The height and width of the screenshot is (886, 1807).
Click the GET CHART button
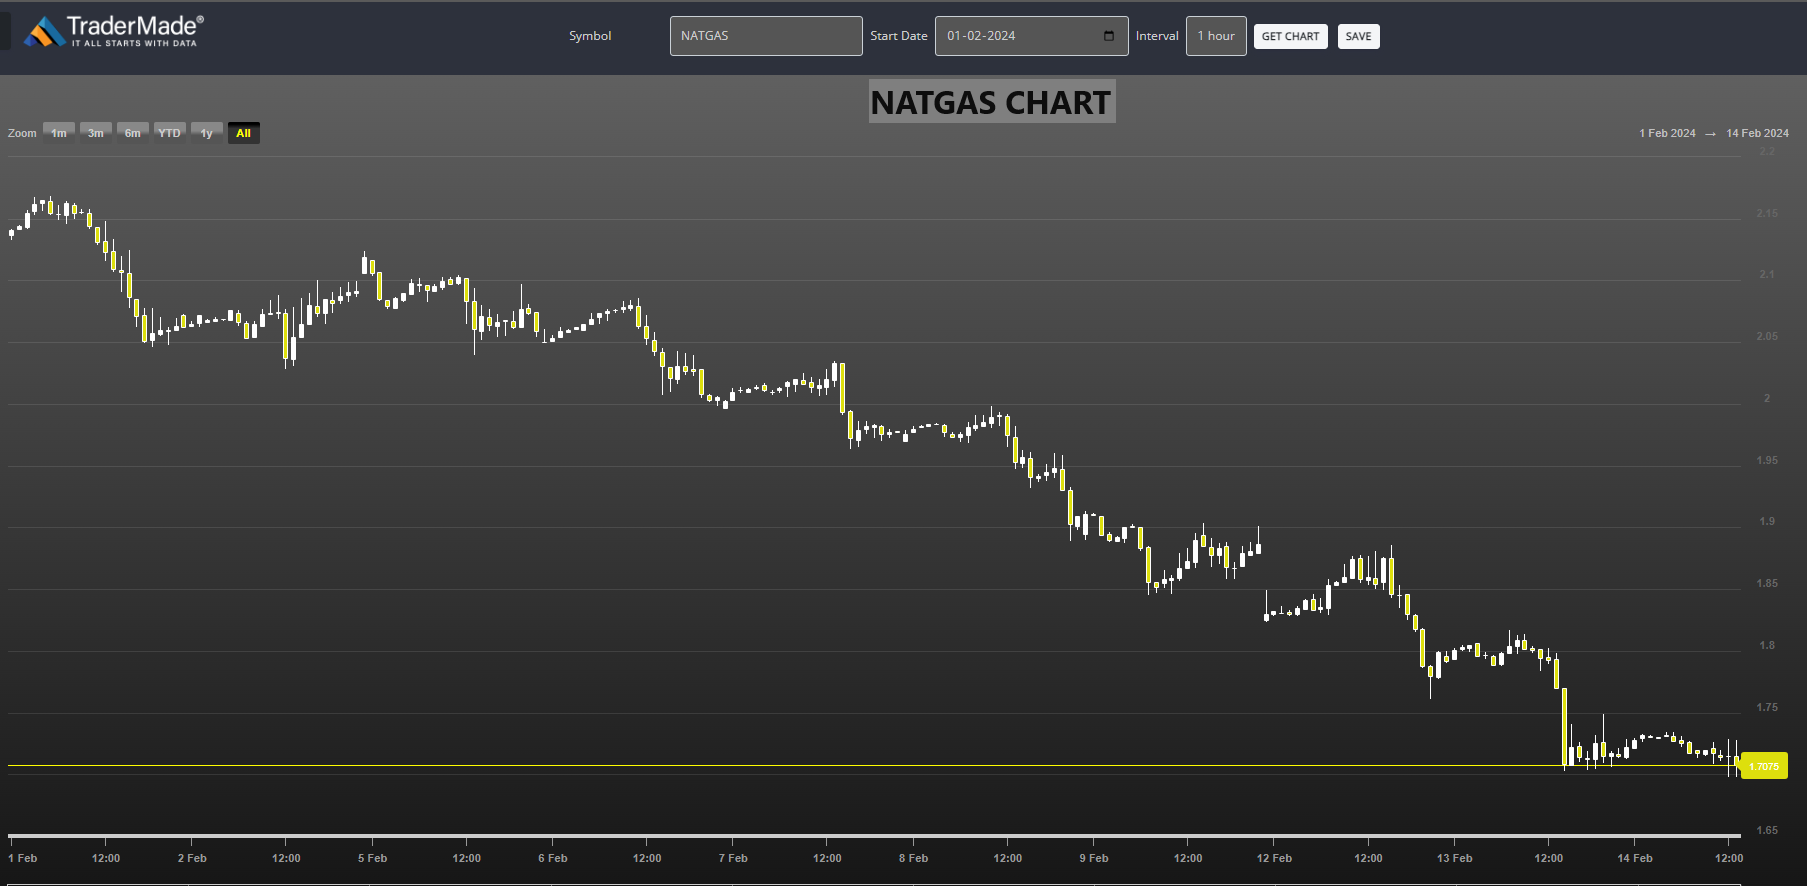pos(1290,37)
